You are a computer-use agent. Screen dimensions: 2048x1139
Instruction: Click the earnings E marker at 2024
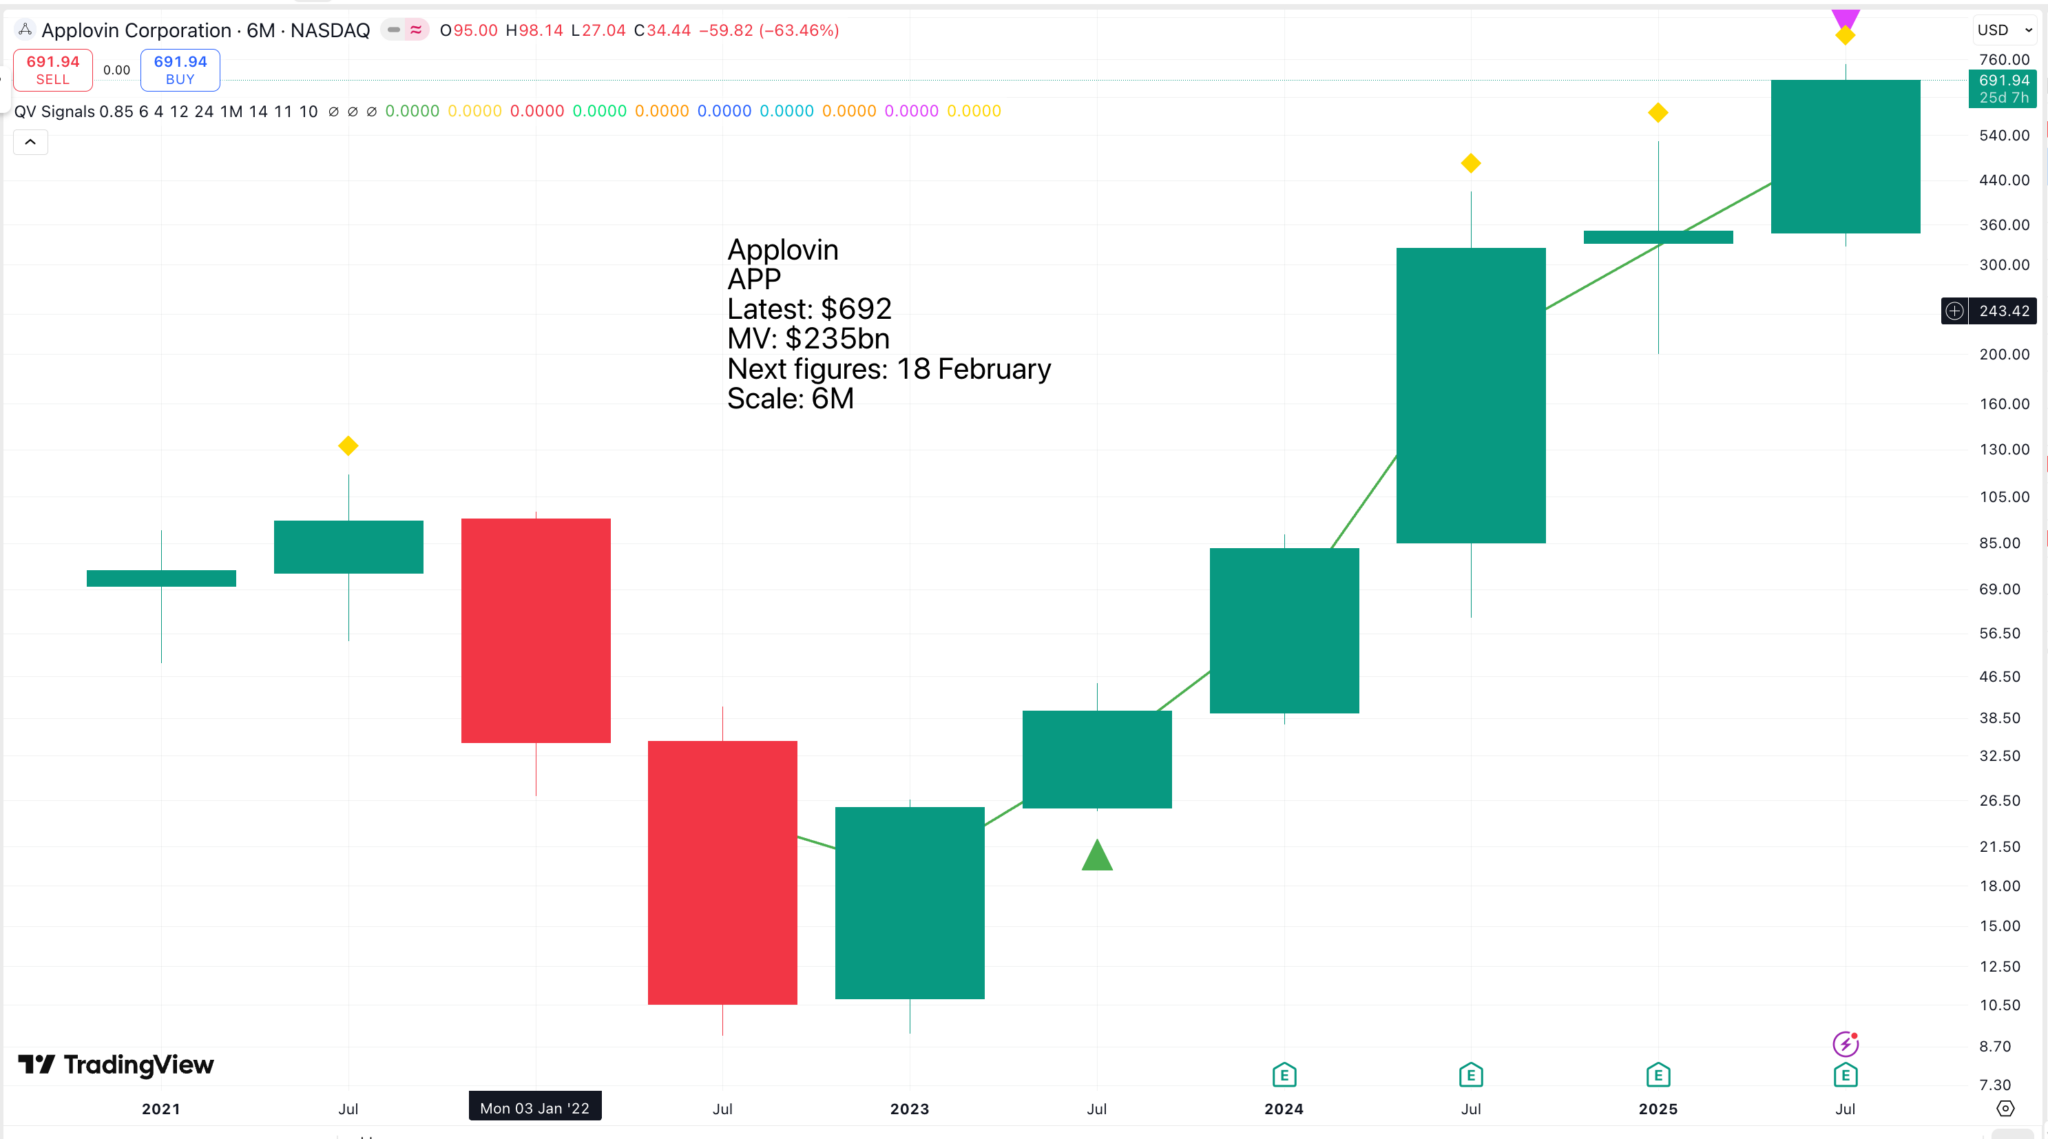(1284, 1075)
